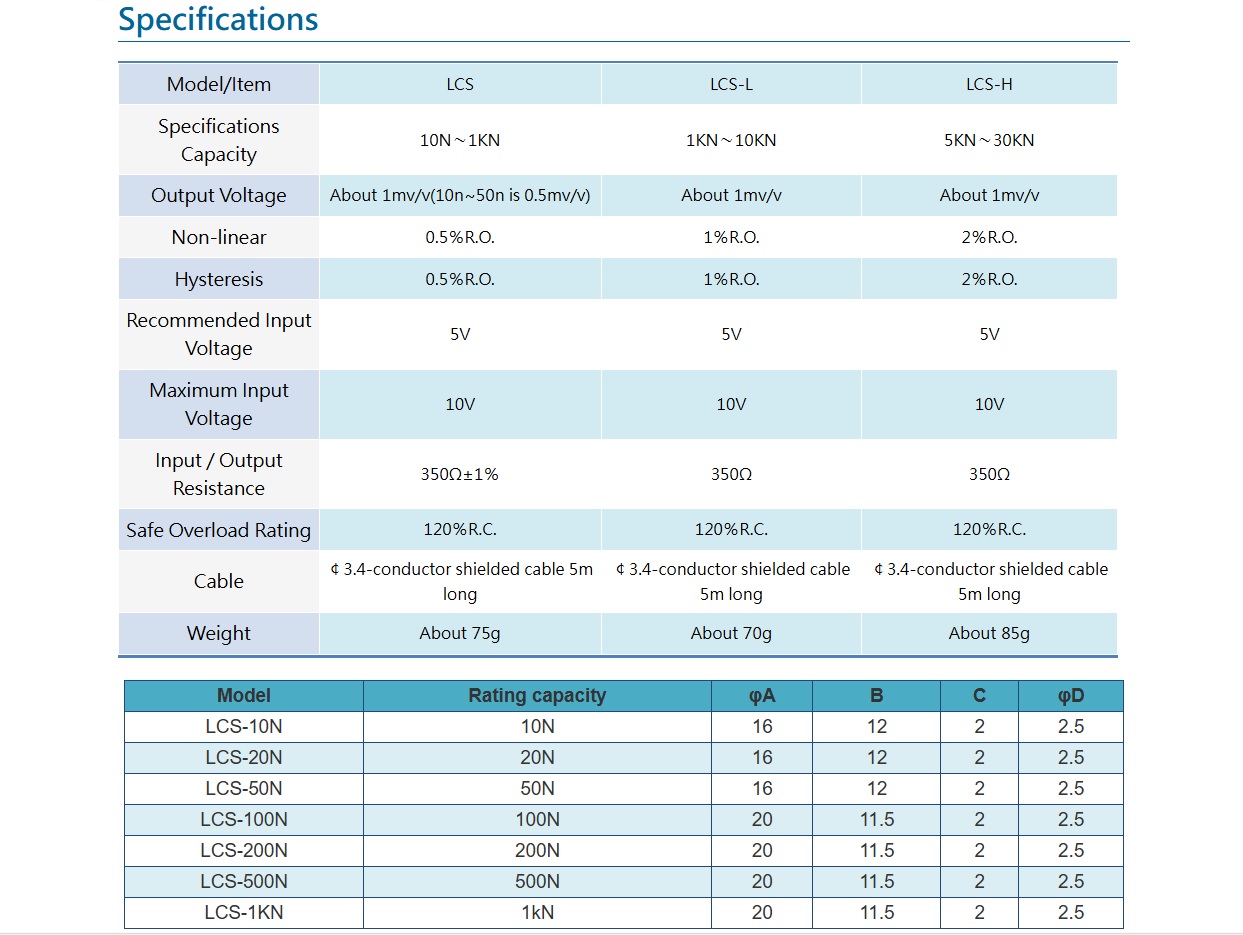Click φA value "16" in LCS-20N row
This screenshot has height=935, width=1243.
762,758
